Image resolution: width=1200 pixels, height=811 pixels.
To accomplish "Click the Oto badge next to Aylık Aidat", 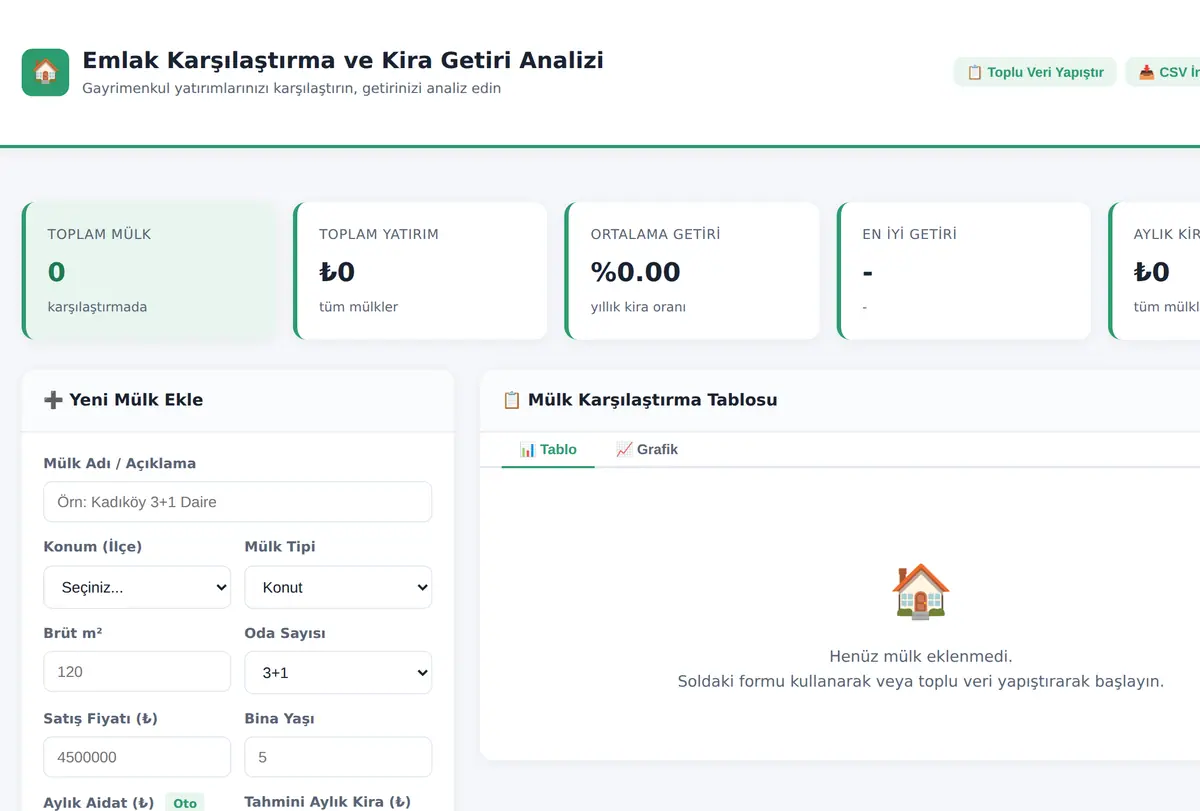I will 185,803.
